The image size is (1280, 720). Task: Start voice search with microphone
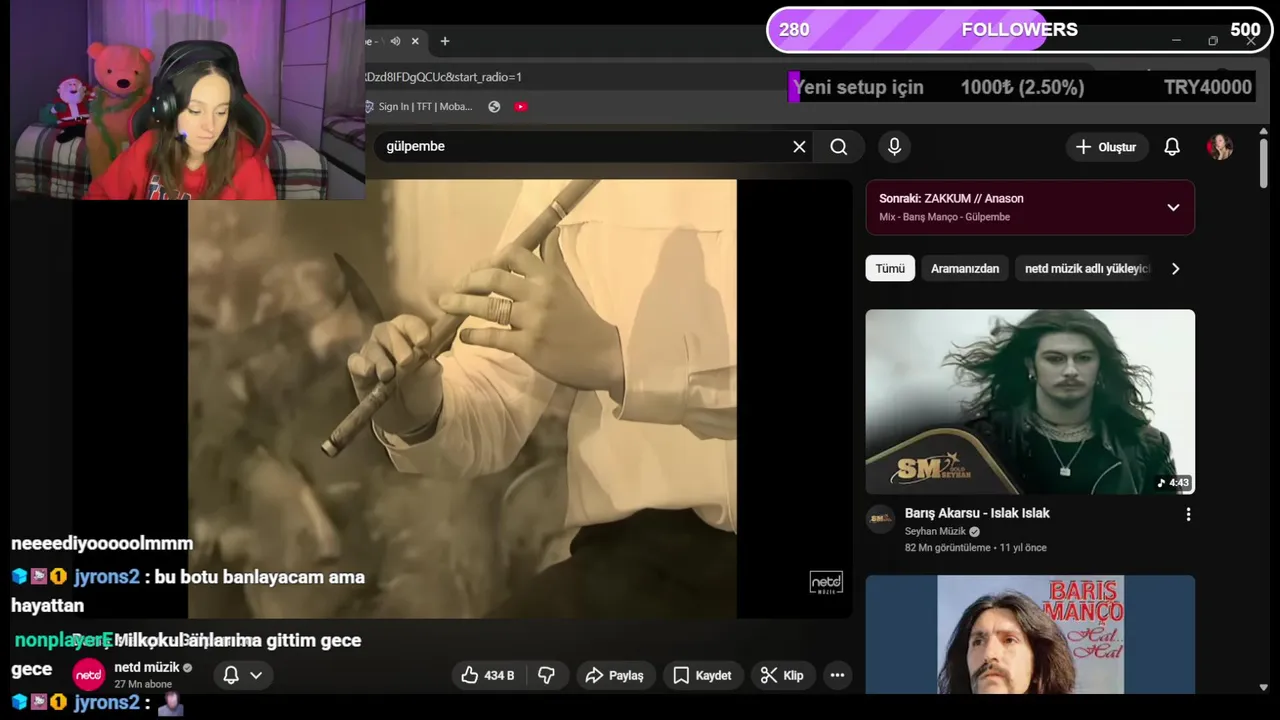pyautogui.click(x=894, y=147)
